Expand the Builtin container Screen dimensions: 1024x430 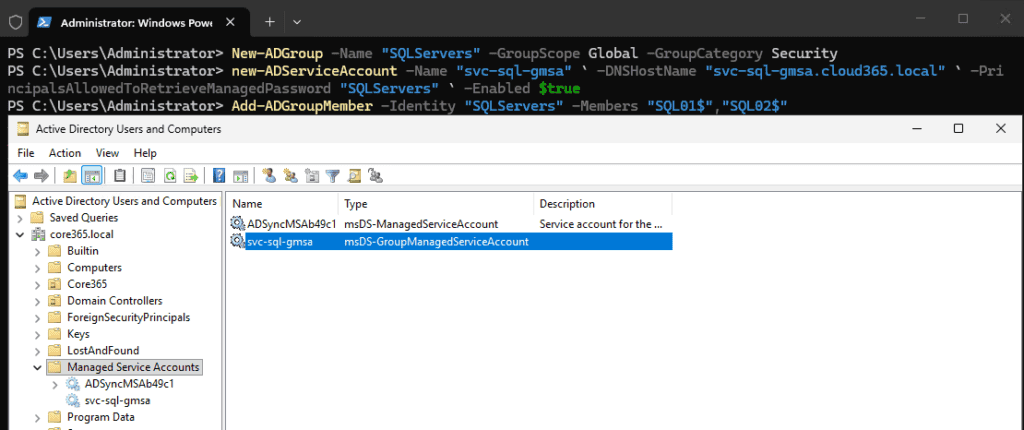coord(37,251)
